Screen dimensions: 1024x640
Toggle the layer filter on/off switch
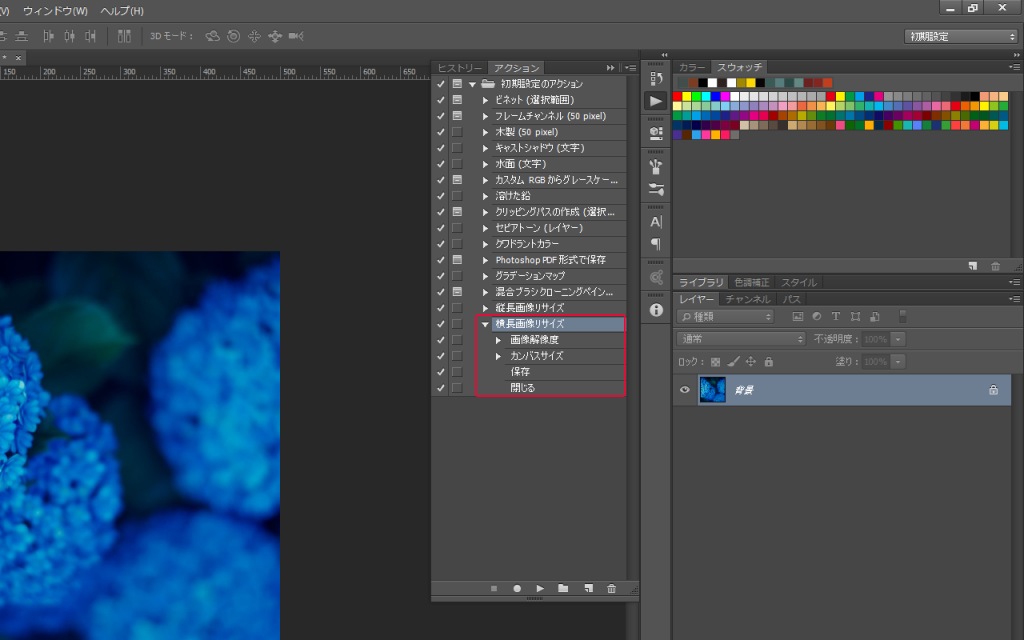(903, 317)
